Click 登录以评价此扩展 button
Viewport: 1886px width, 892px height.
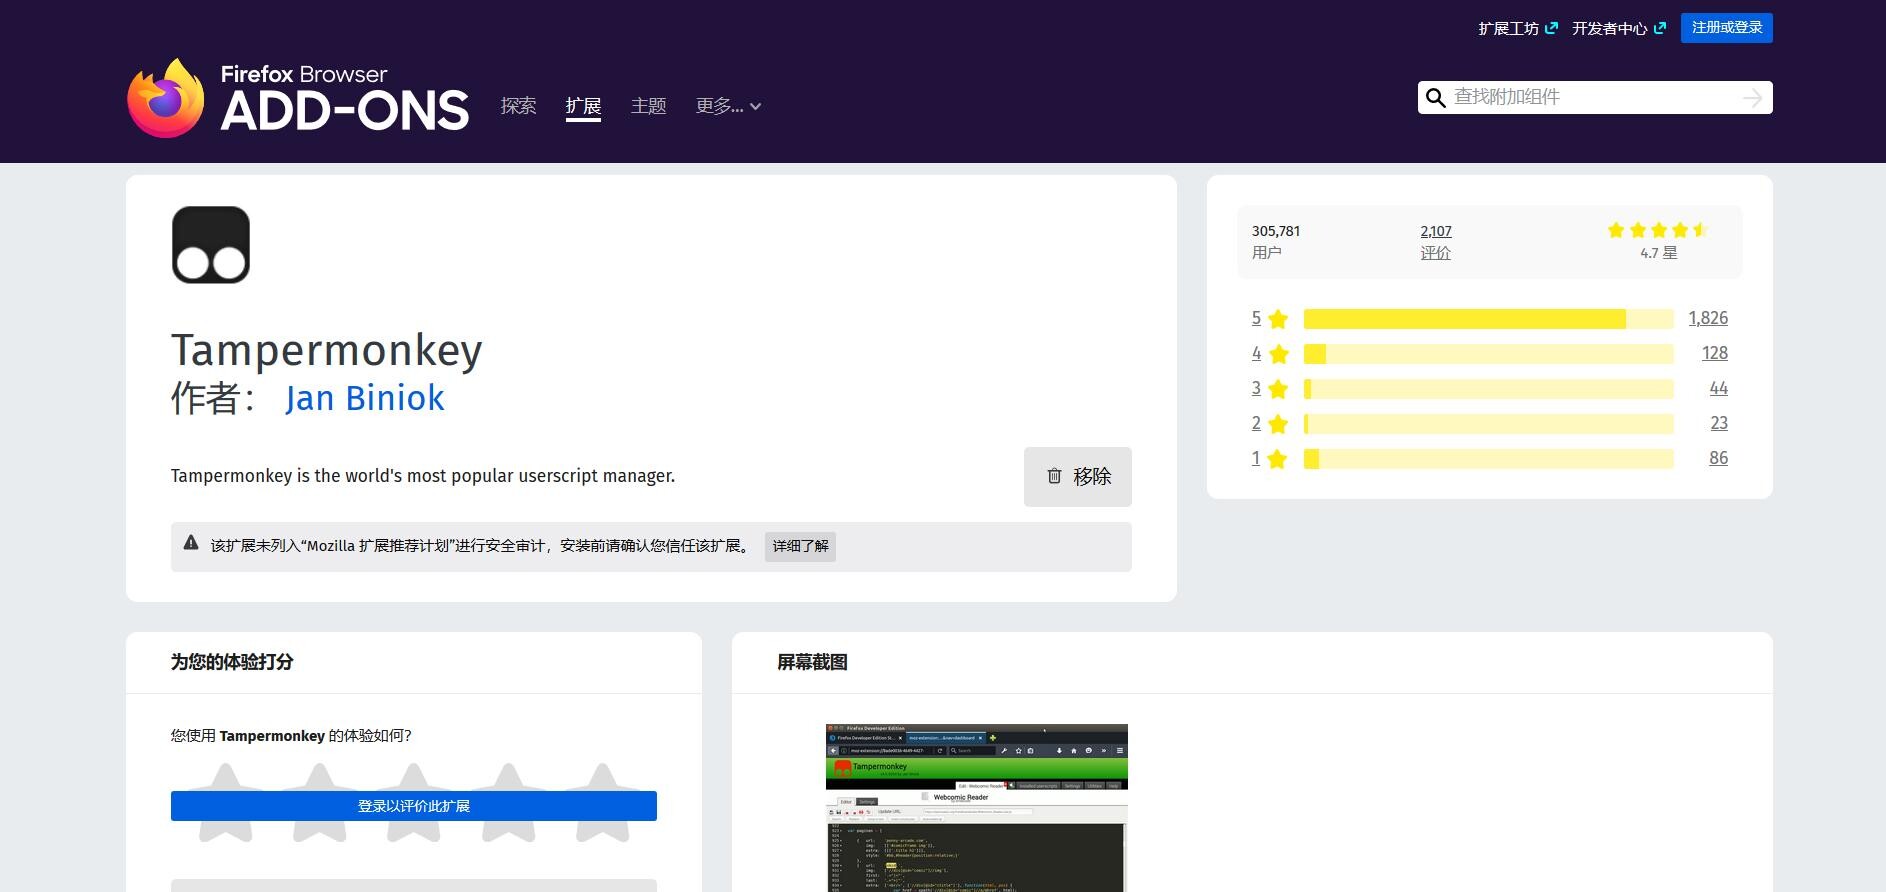[x=413, y=806]
